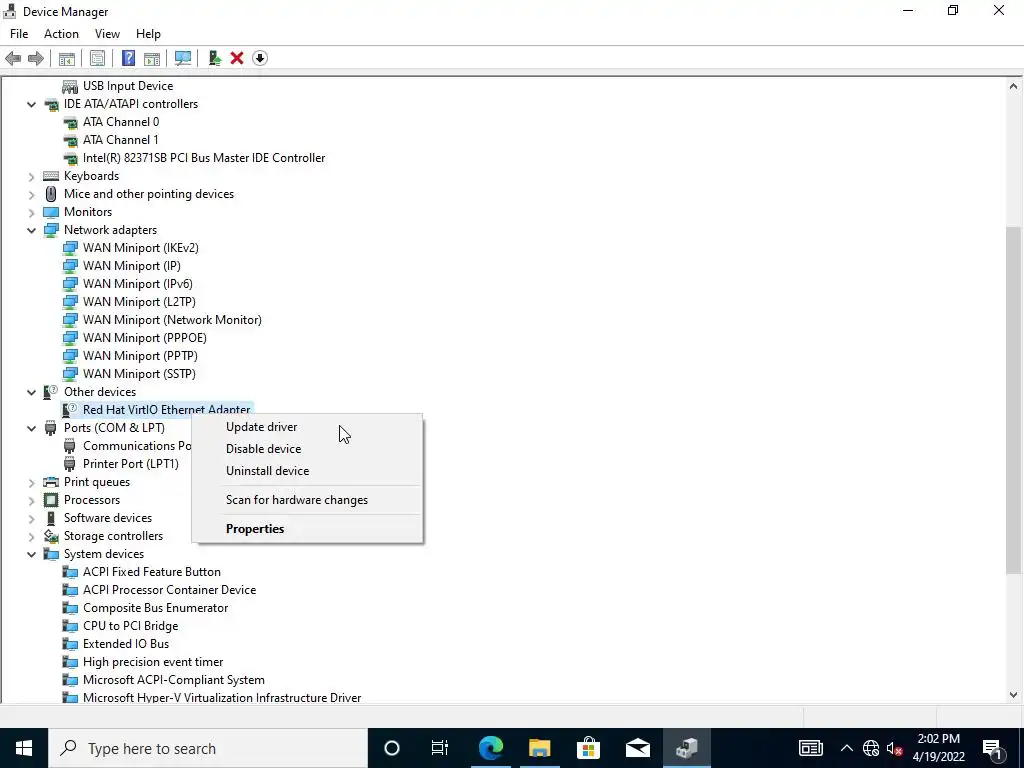The width and height of the screenshot is (1024, 768).
Task: Click the Show/Hide Console Tree icon
Action: click(67, 58)
